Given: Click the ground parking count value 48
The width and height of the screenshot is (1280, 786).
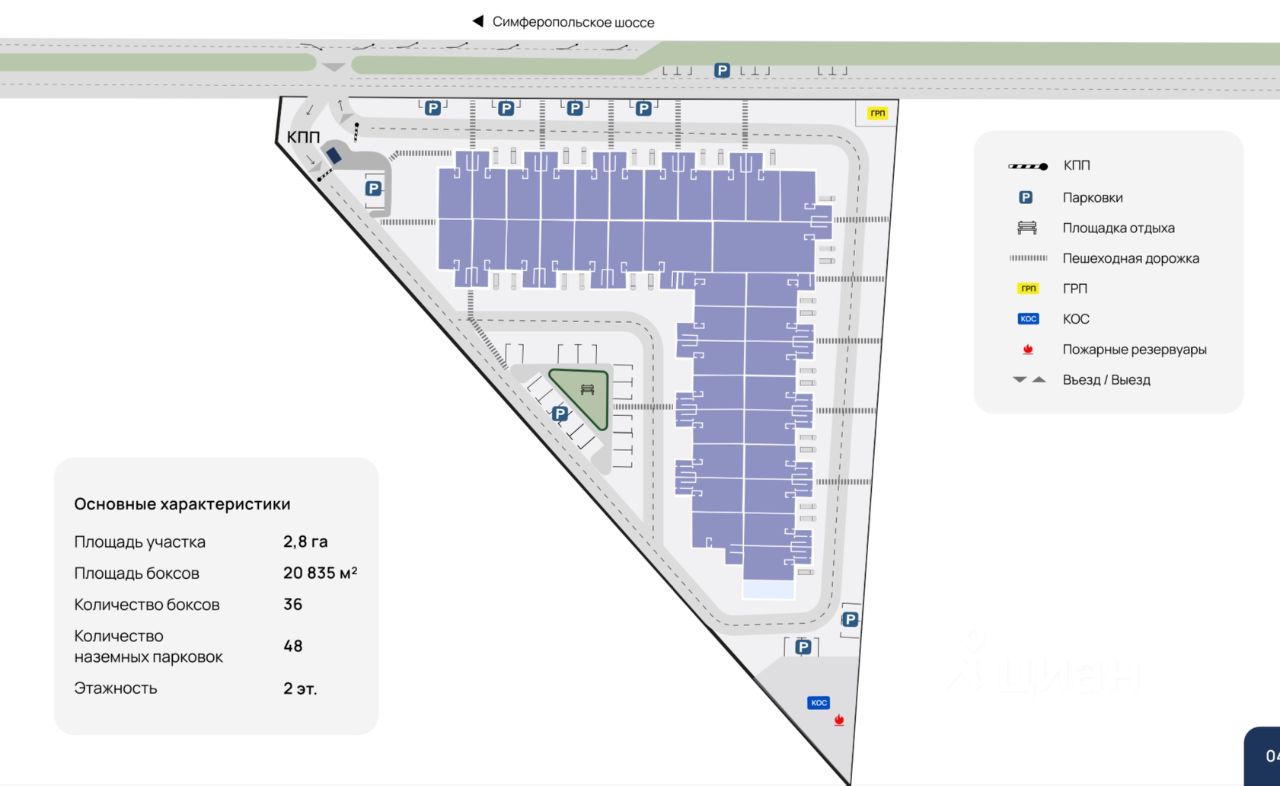Looking at the screenshot, I should (x=293, y=646).
